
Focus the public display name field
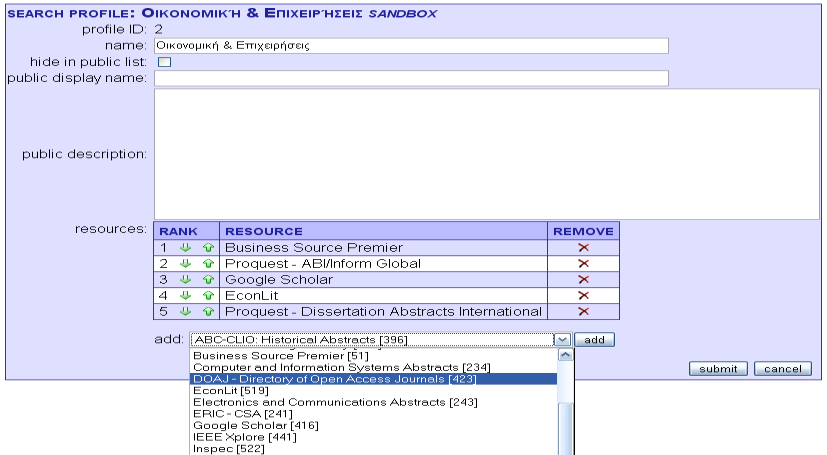(x=411, y=79)
